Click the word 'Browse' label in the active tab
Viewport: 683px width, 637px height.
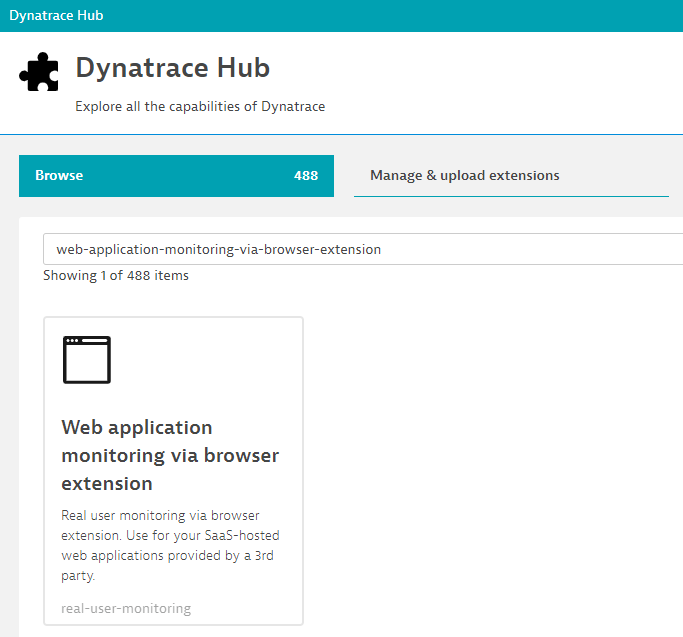59,176
